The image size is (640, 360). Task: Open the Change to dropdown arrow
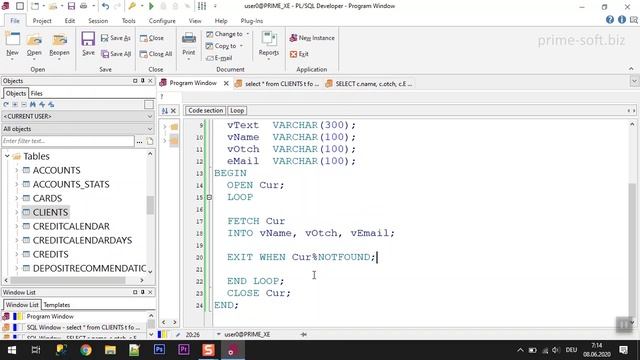click(247, 34)
